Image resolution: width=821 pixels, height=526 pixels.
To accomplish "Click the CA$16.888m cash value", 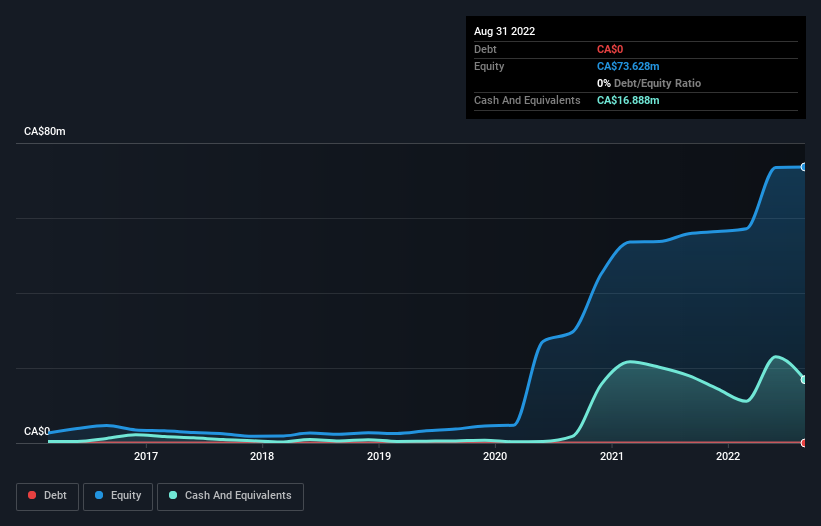I will (x=628, y=100).
